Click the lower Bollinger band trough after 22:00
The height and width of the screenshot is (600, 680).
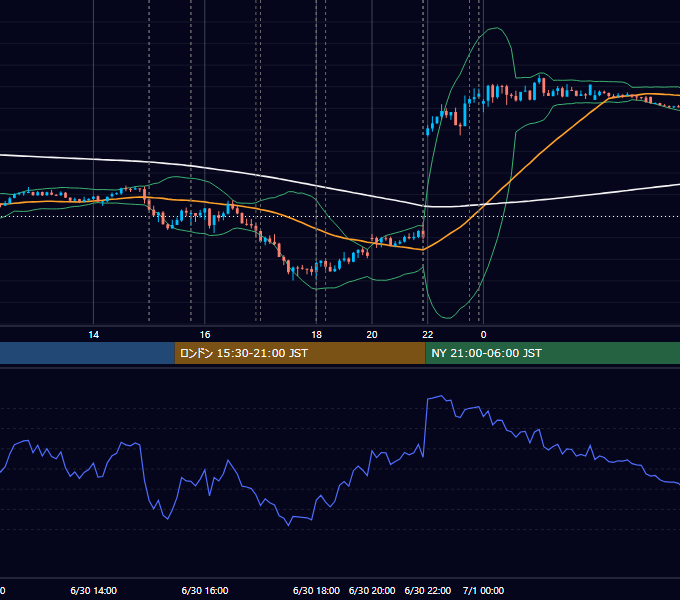[x=446, y=318]
